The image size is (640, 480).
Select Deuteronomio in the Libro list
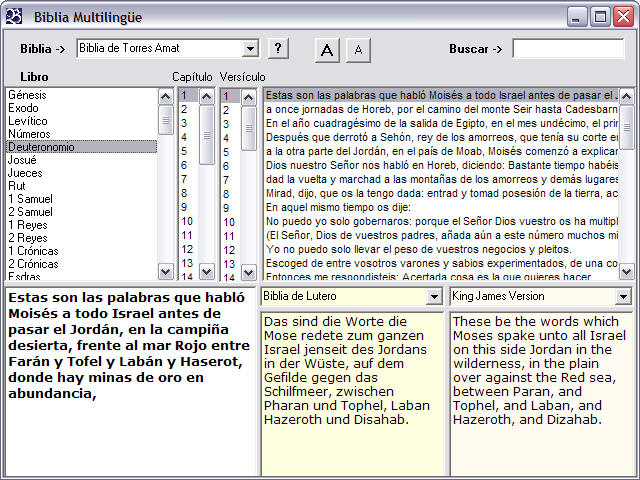[82, 147]
